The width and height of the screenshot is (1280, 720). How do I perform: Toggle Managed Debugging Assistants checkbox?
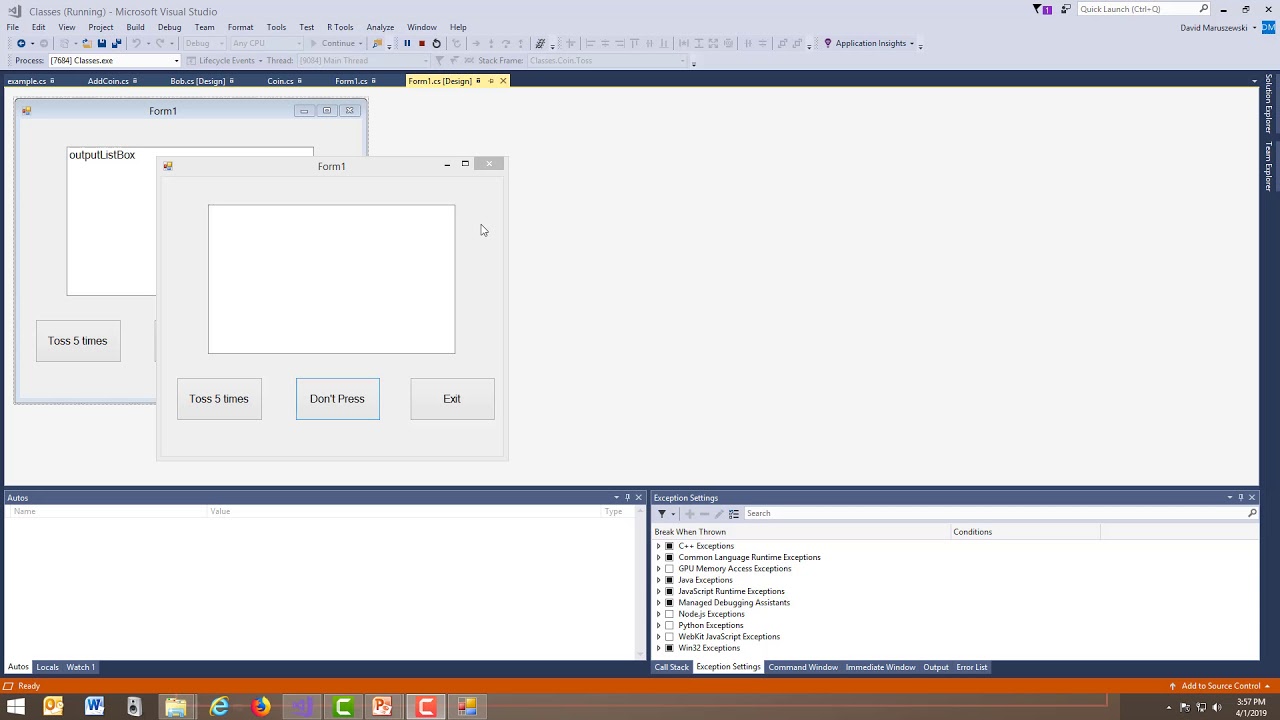click(670, 603)
